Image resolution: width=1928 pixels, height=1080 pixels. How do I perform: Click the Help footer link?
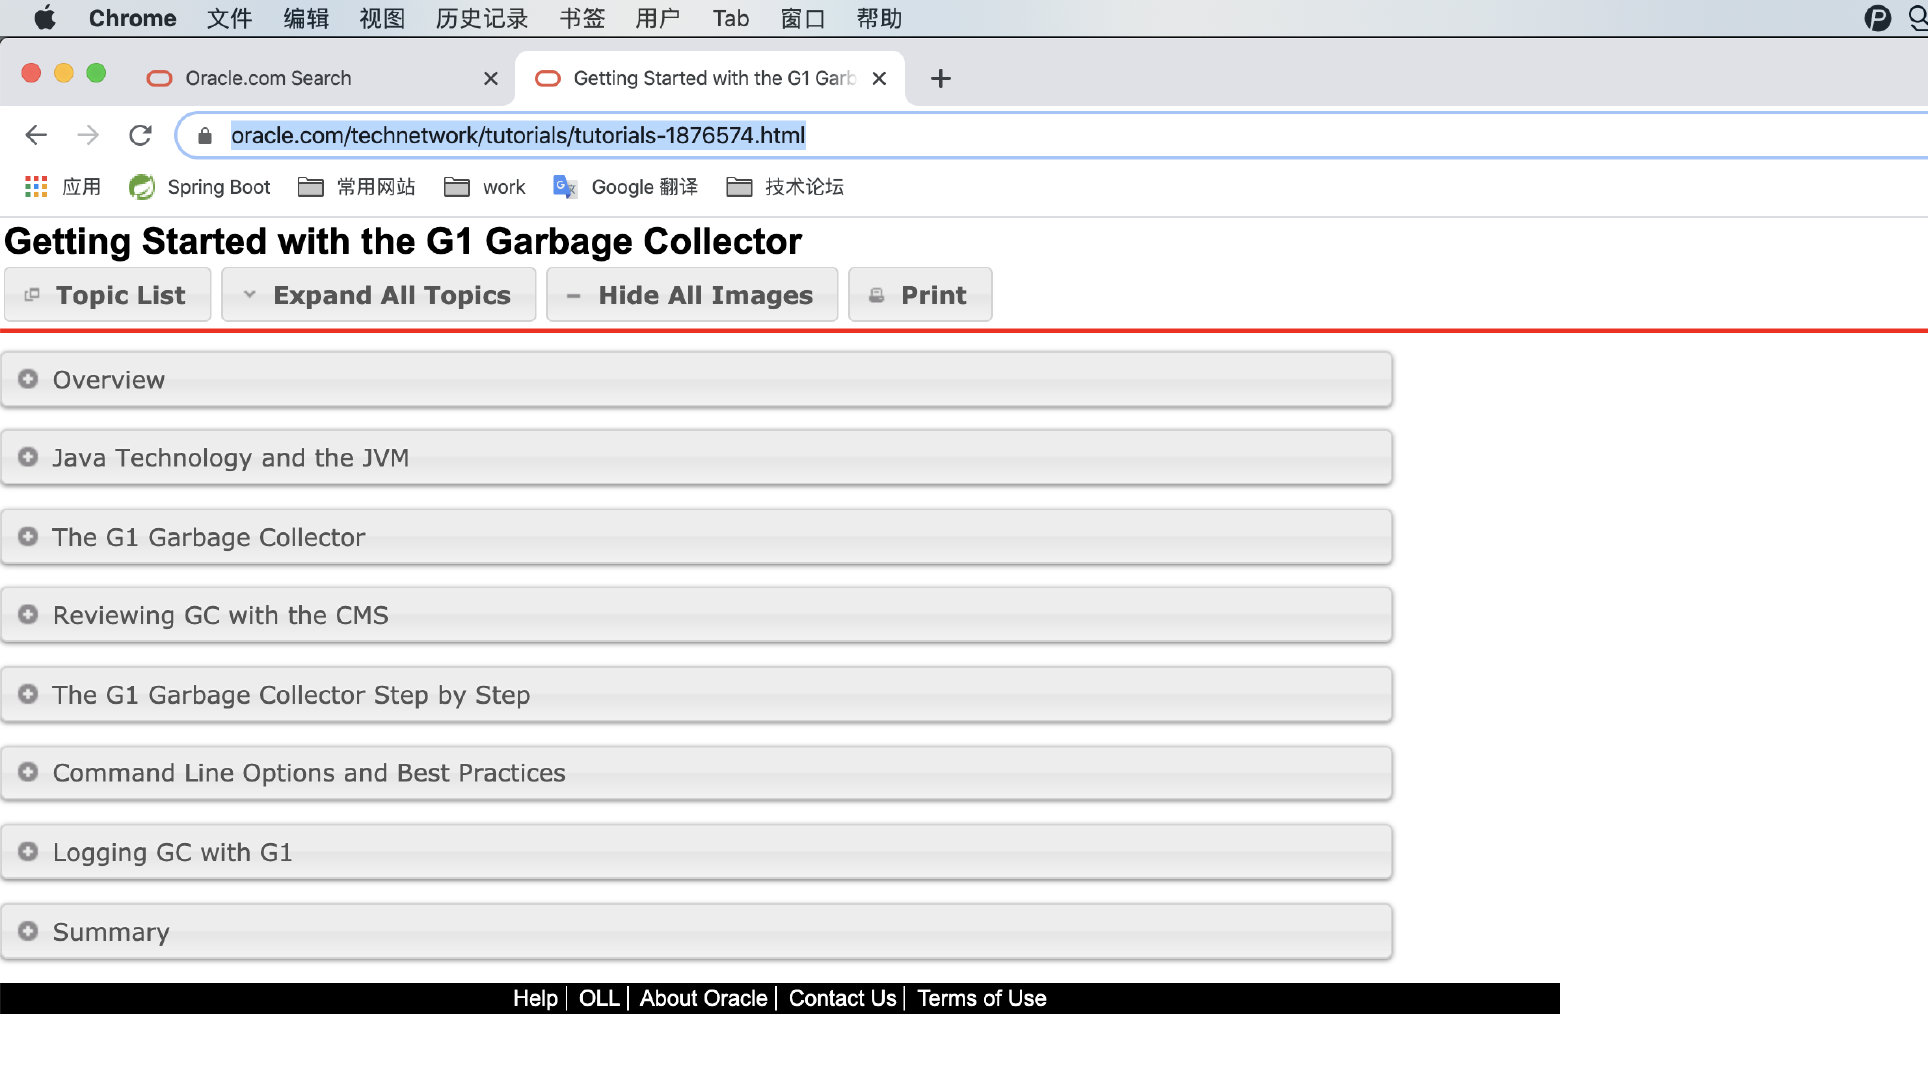pyautogui.click(x=535, y=998)
